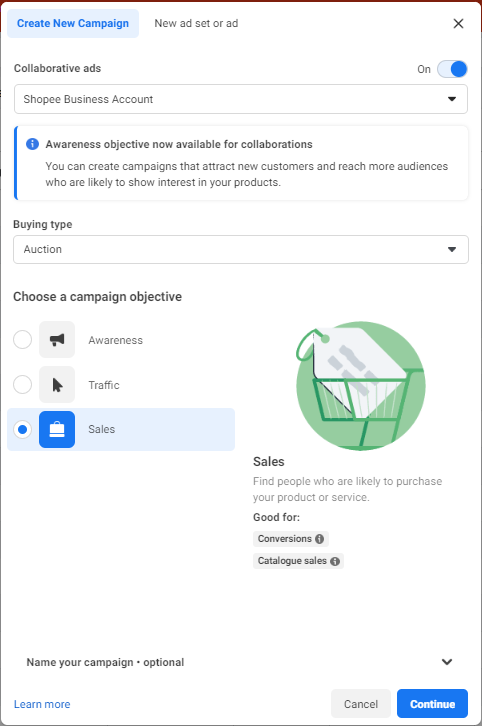The width and height of the screenshot is (482, 726).
Task: Click the Traffic cursor icon
Action: 57,385
